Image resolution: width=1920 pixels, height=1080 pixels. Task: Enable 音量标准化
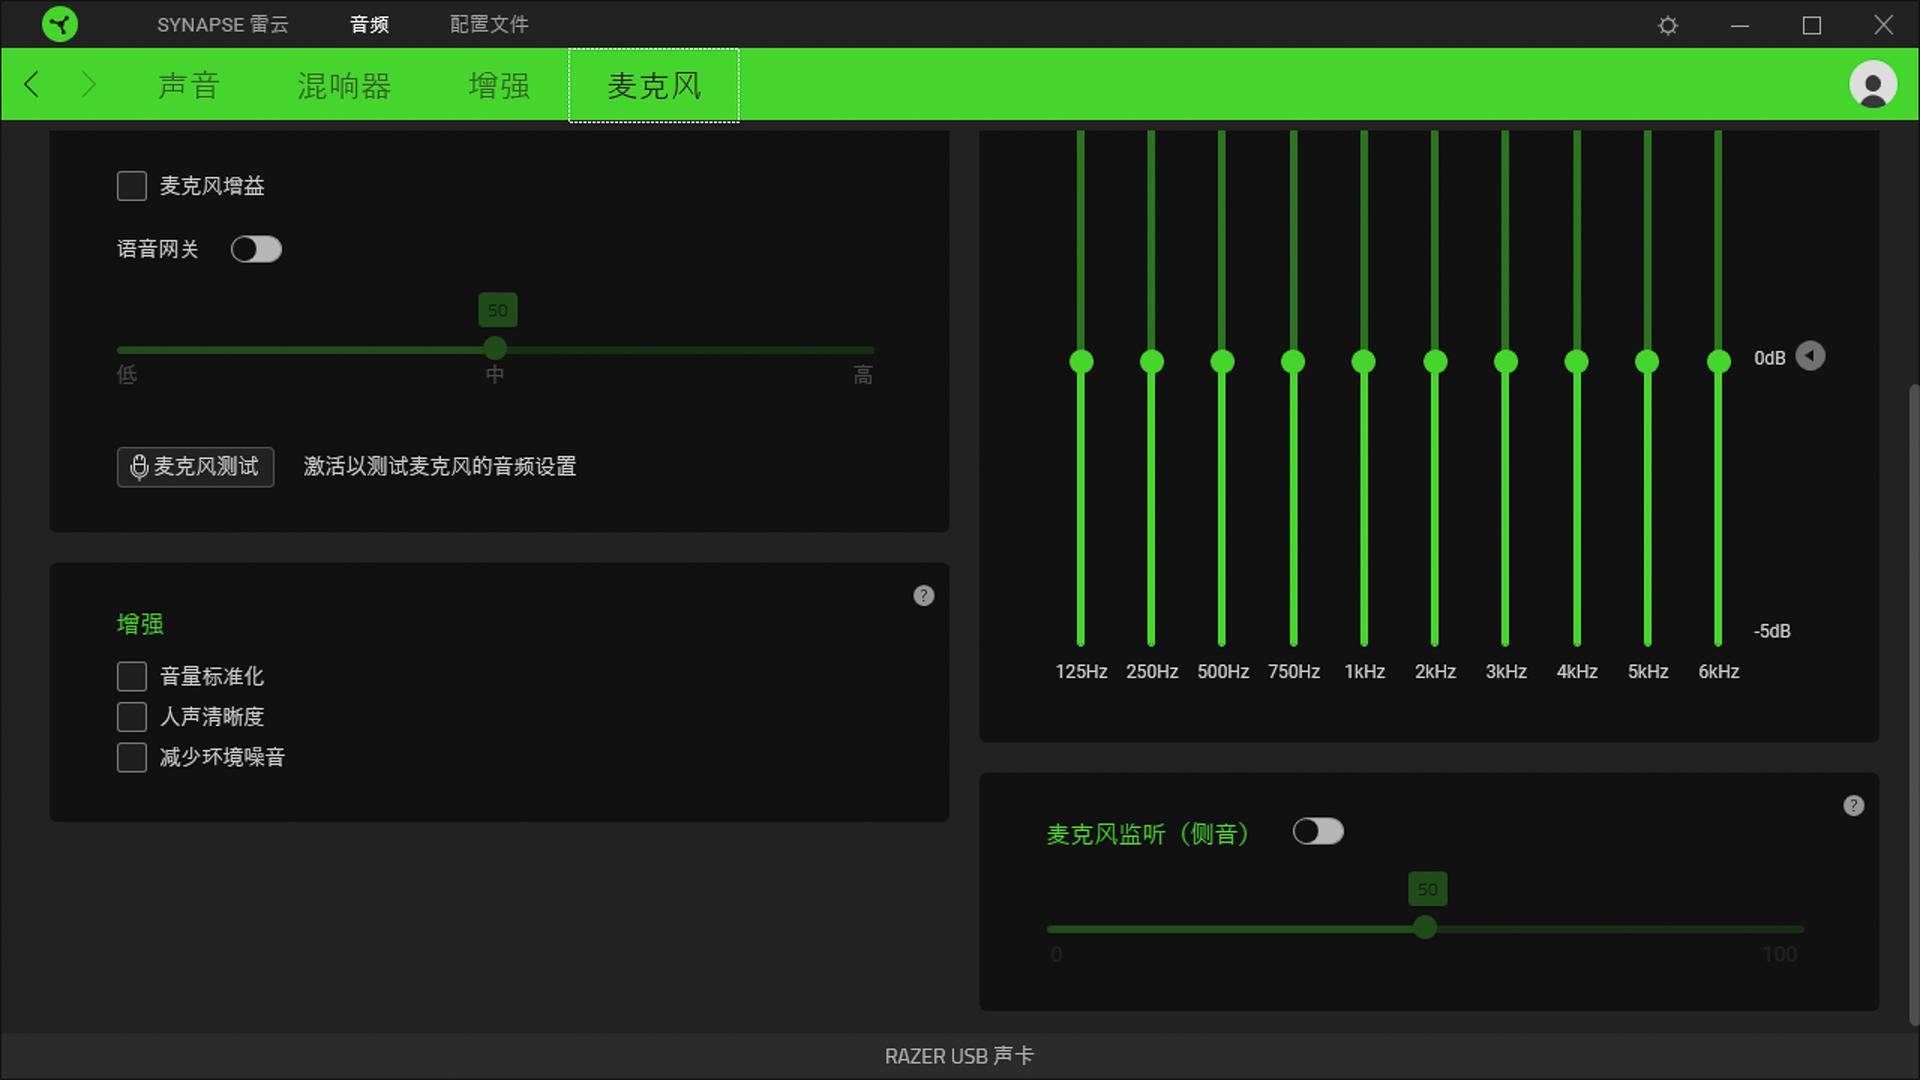click(x=131, y=676)
